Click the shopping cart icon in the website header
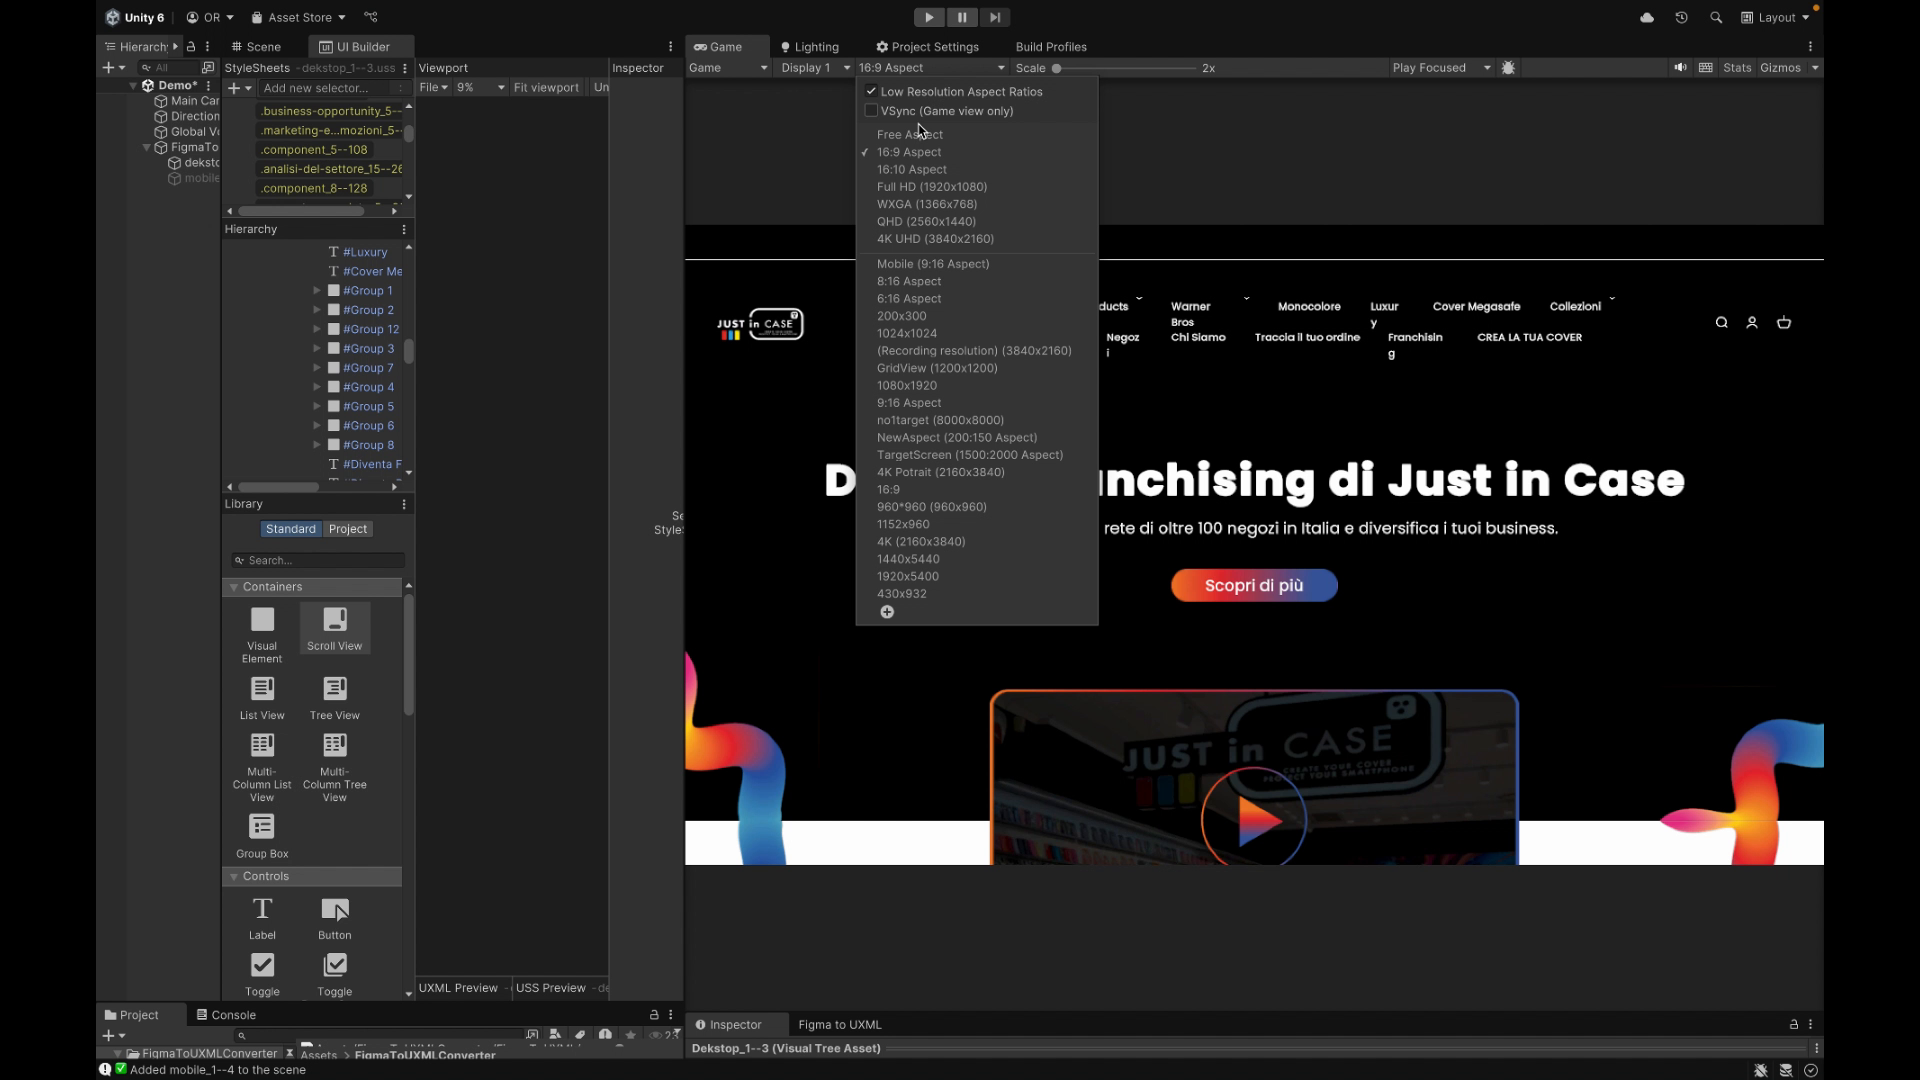 [1784, 323]
